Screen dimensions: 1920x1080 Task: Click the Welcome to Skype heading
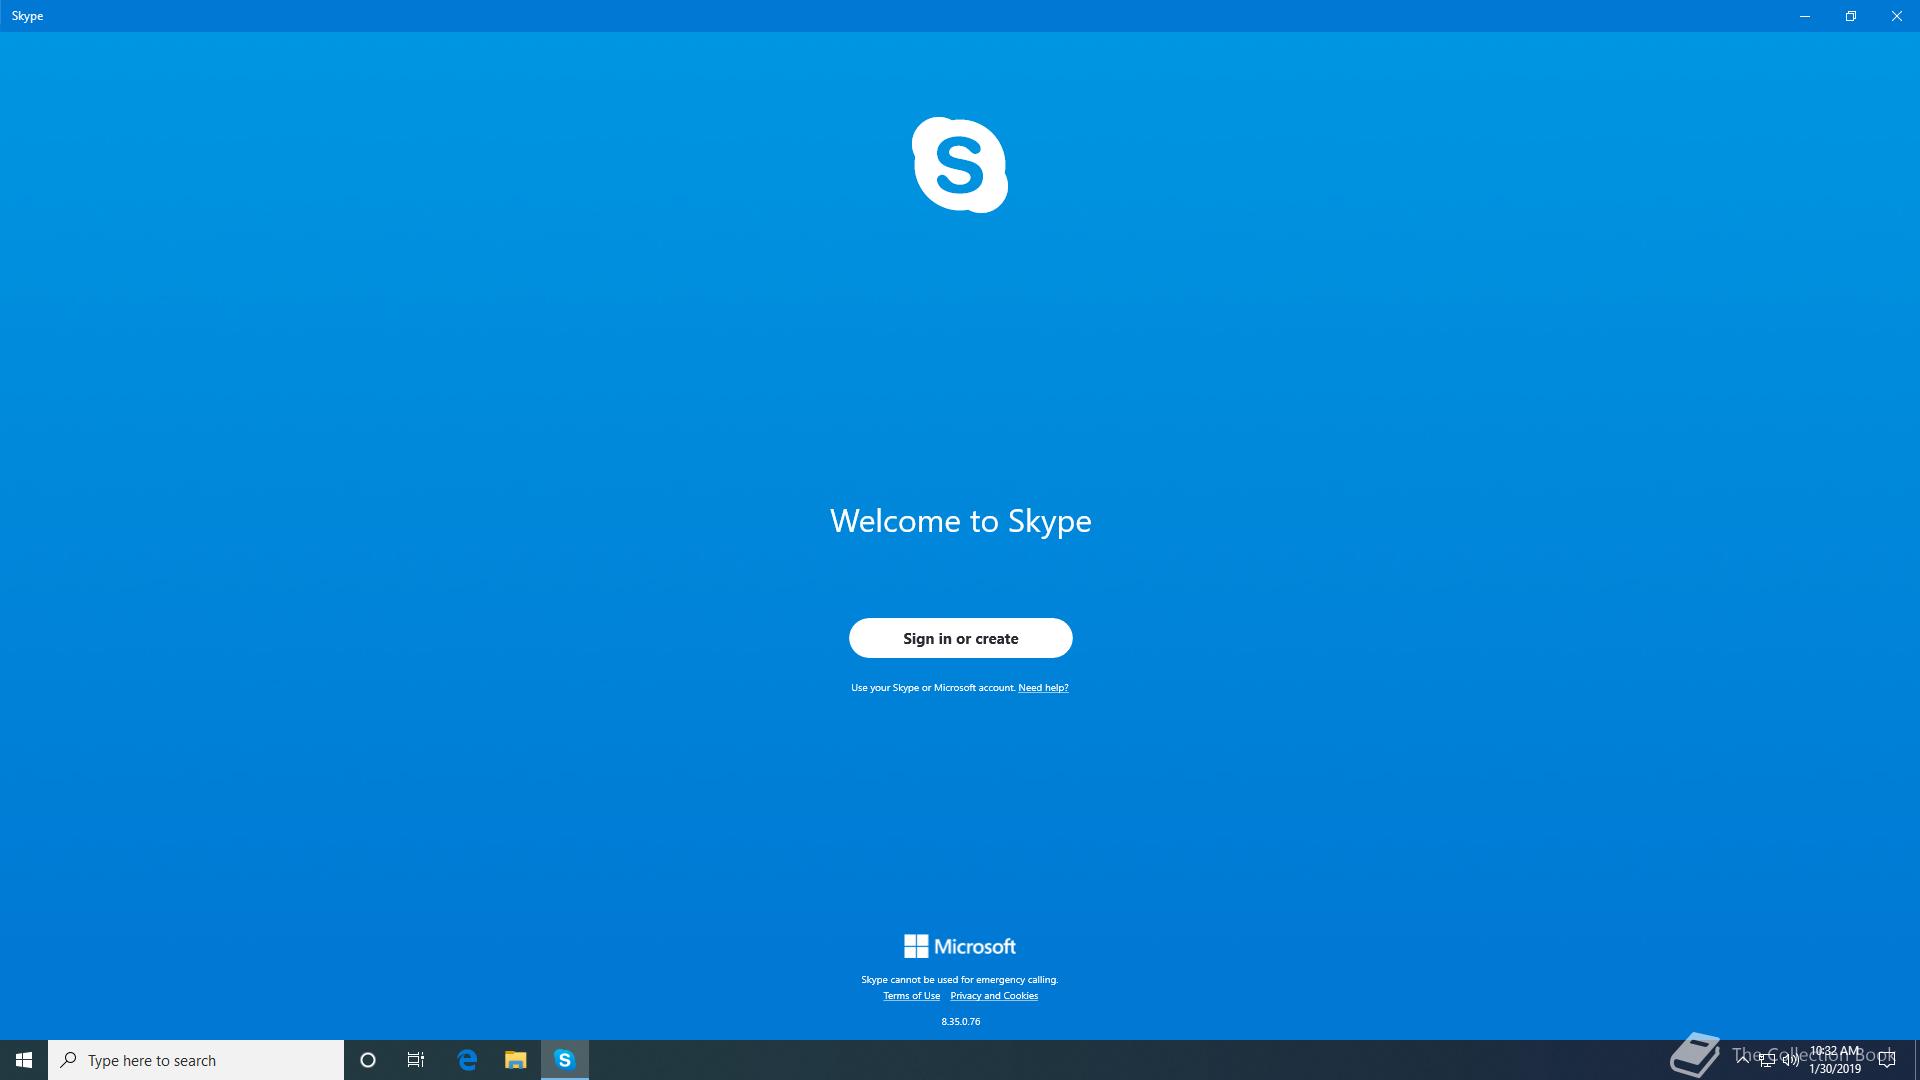(x=960, y=521)
